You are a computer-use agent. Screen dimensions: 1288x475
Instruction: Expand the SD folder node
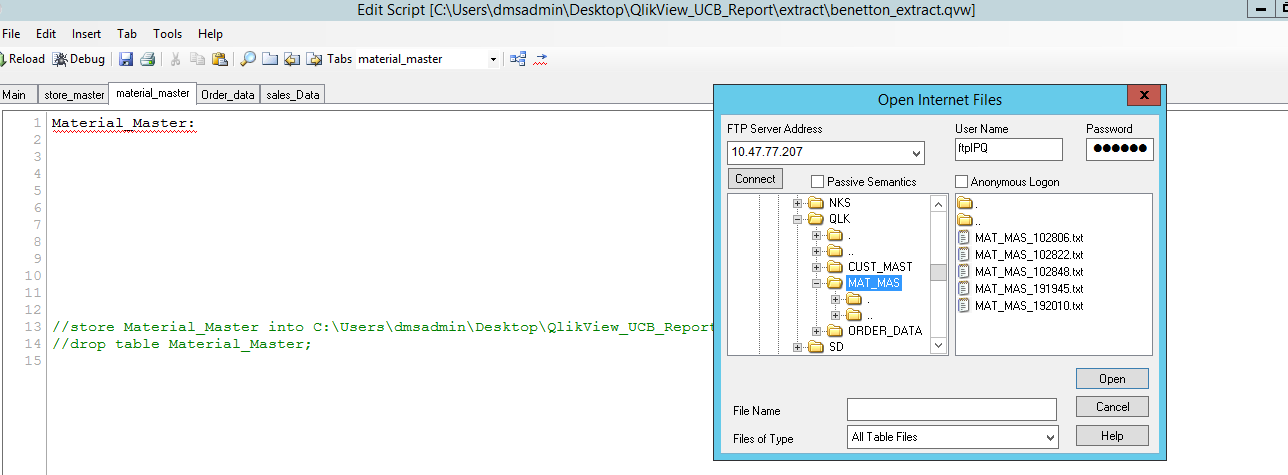coord(798,347)
